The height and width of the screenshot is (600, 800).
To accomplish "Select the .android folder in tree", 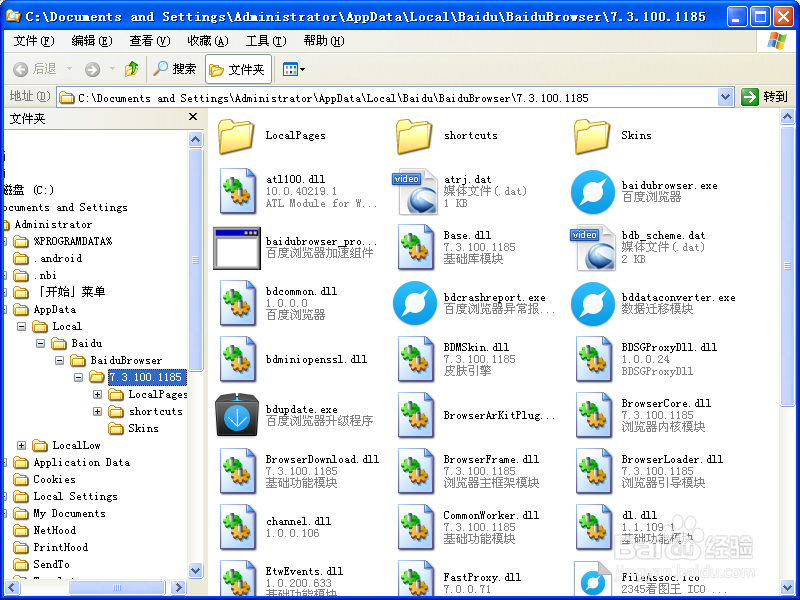I will pos(57,258).
